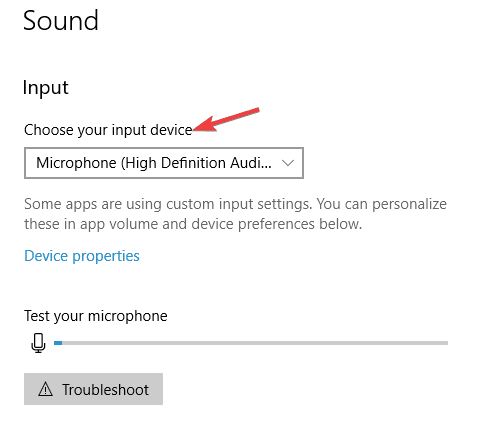Click the 'these in app volume and device preferences' line
The image size is (497, 427).
tap(193, 224)
